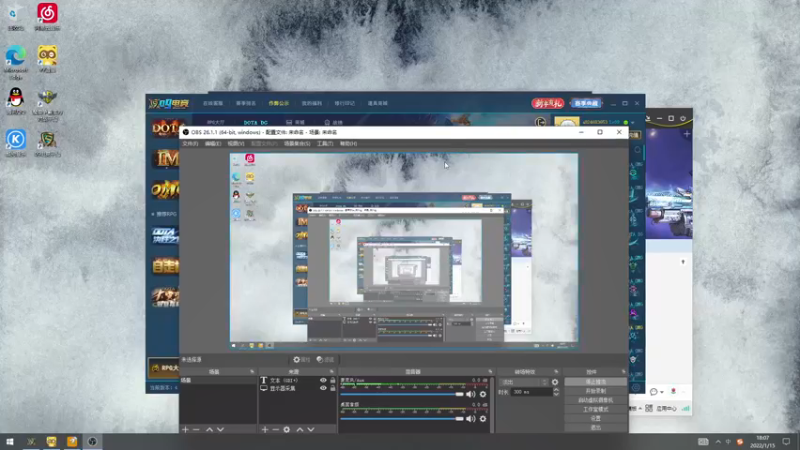Image resolution: width=800 pixels, height=450 pixels.
Task: Remove the selected source in OBS
Action: click(x=276, y=430)
